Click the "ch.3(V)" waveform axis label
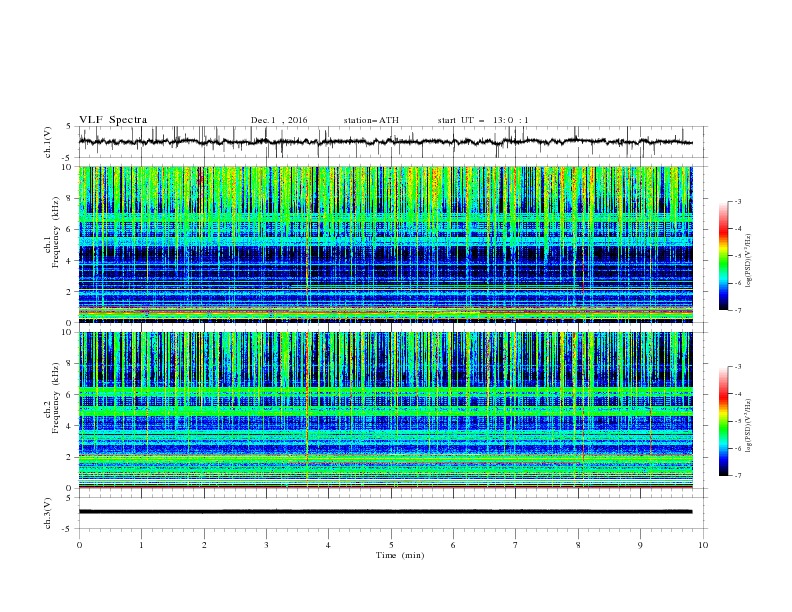Screen dimensions: 792x612 (48, 513)
